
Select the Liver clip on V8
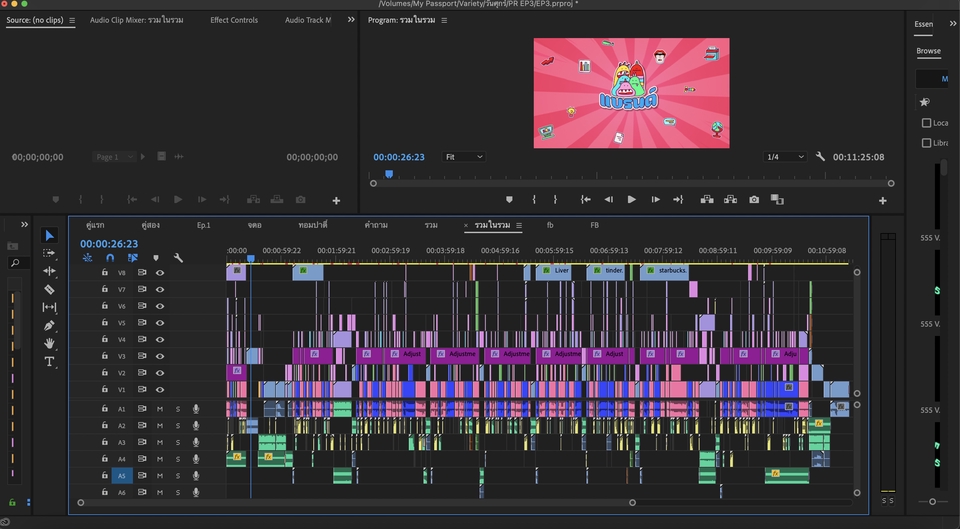[553, 272]
